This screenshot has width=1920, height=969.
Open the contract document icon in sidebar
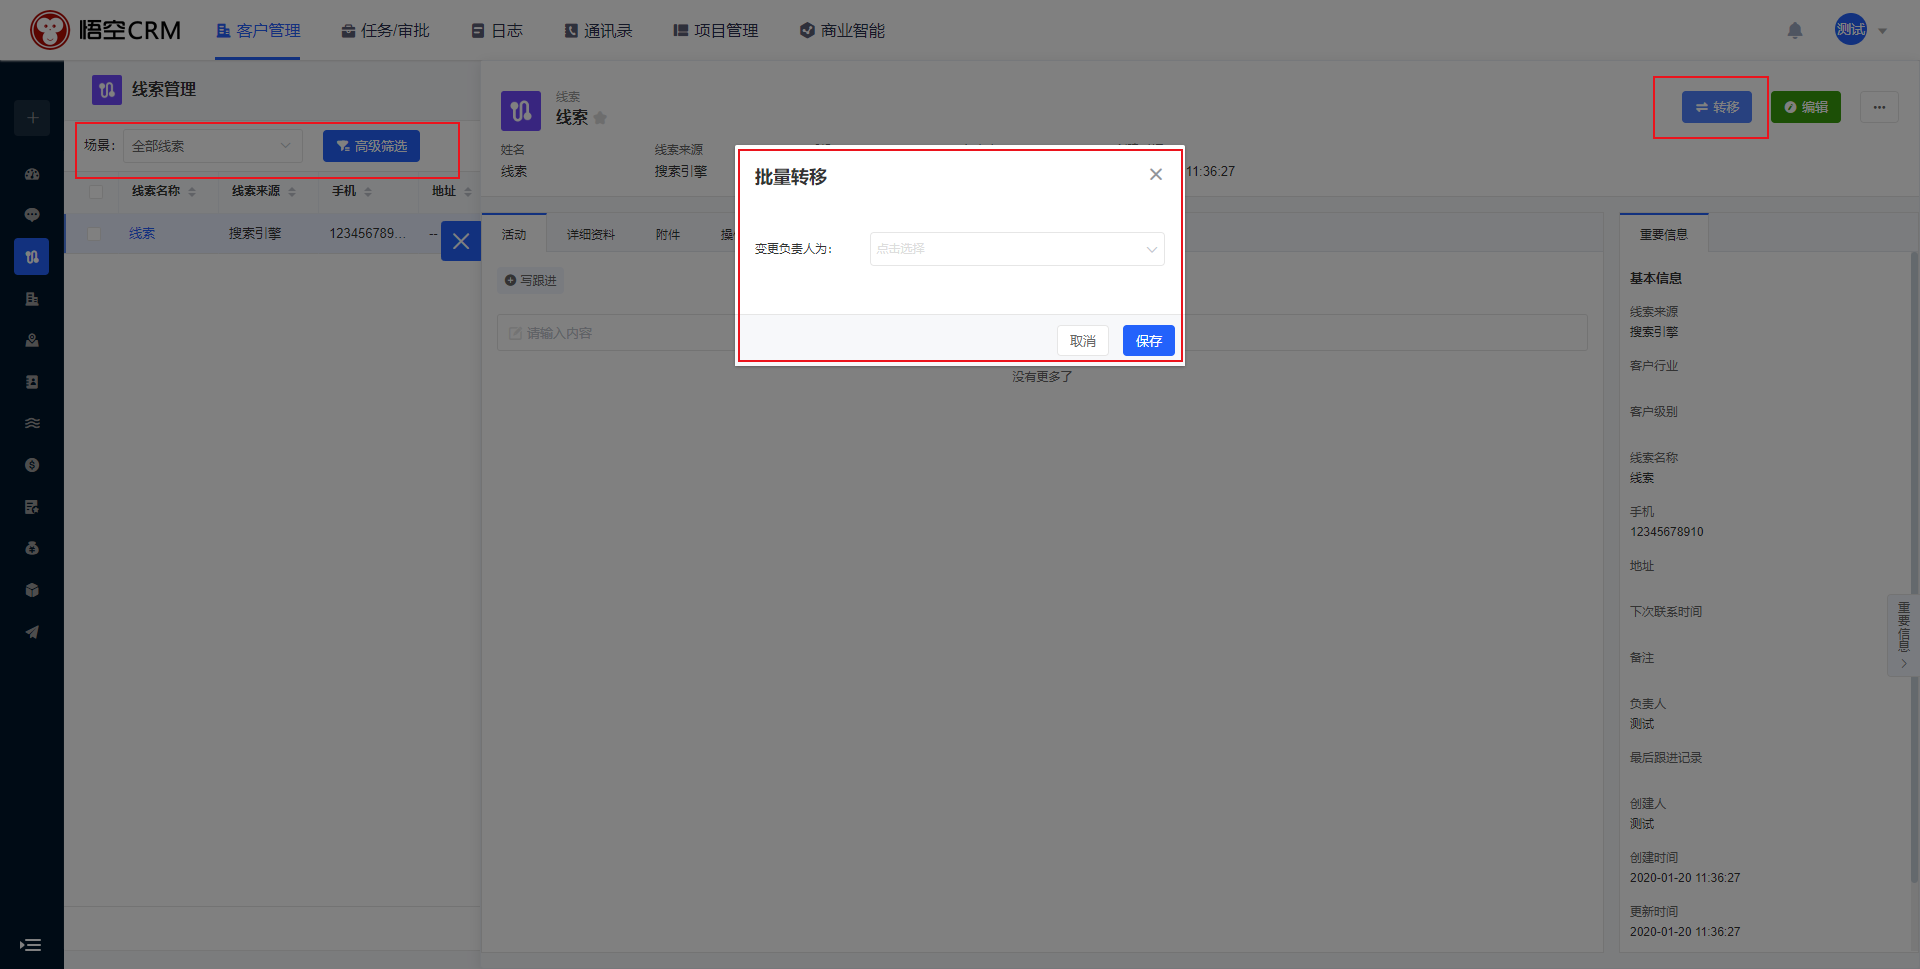(x=32, y=507)
